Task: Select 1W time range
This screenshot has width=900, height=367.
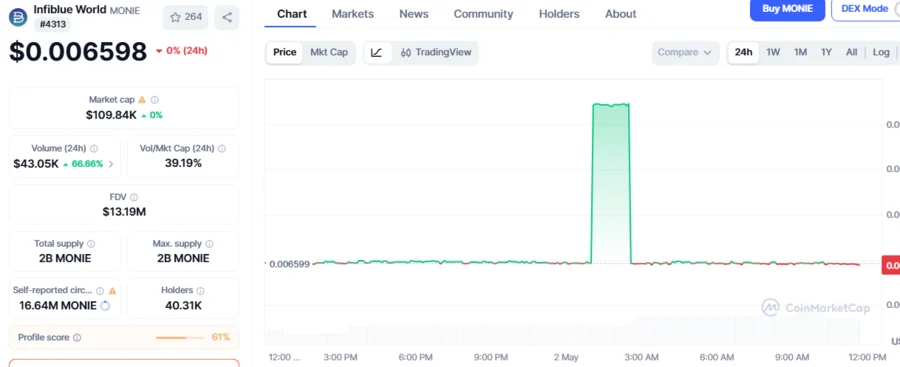Action: (x=773, y=52)
